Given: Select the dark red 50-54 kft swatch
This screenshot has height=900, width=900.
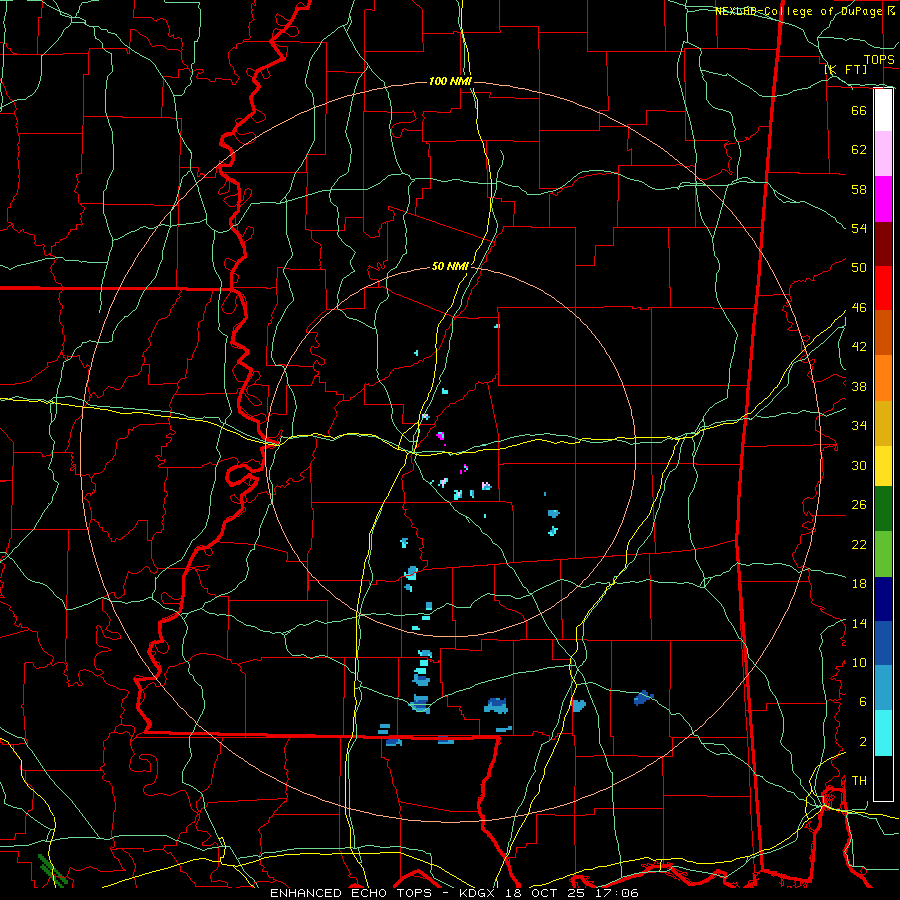Looking at the screenshot, I should pyautogui.click(x=883, y=244).
